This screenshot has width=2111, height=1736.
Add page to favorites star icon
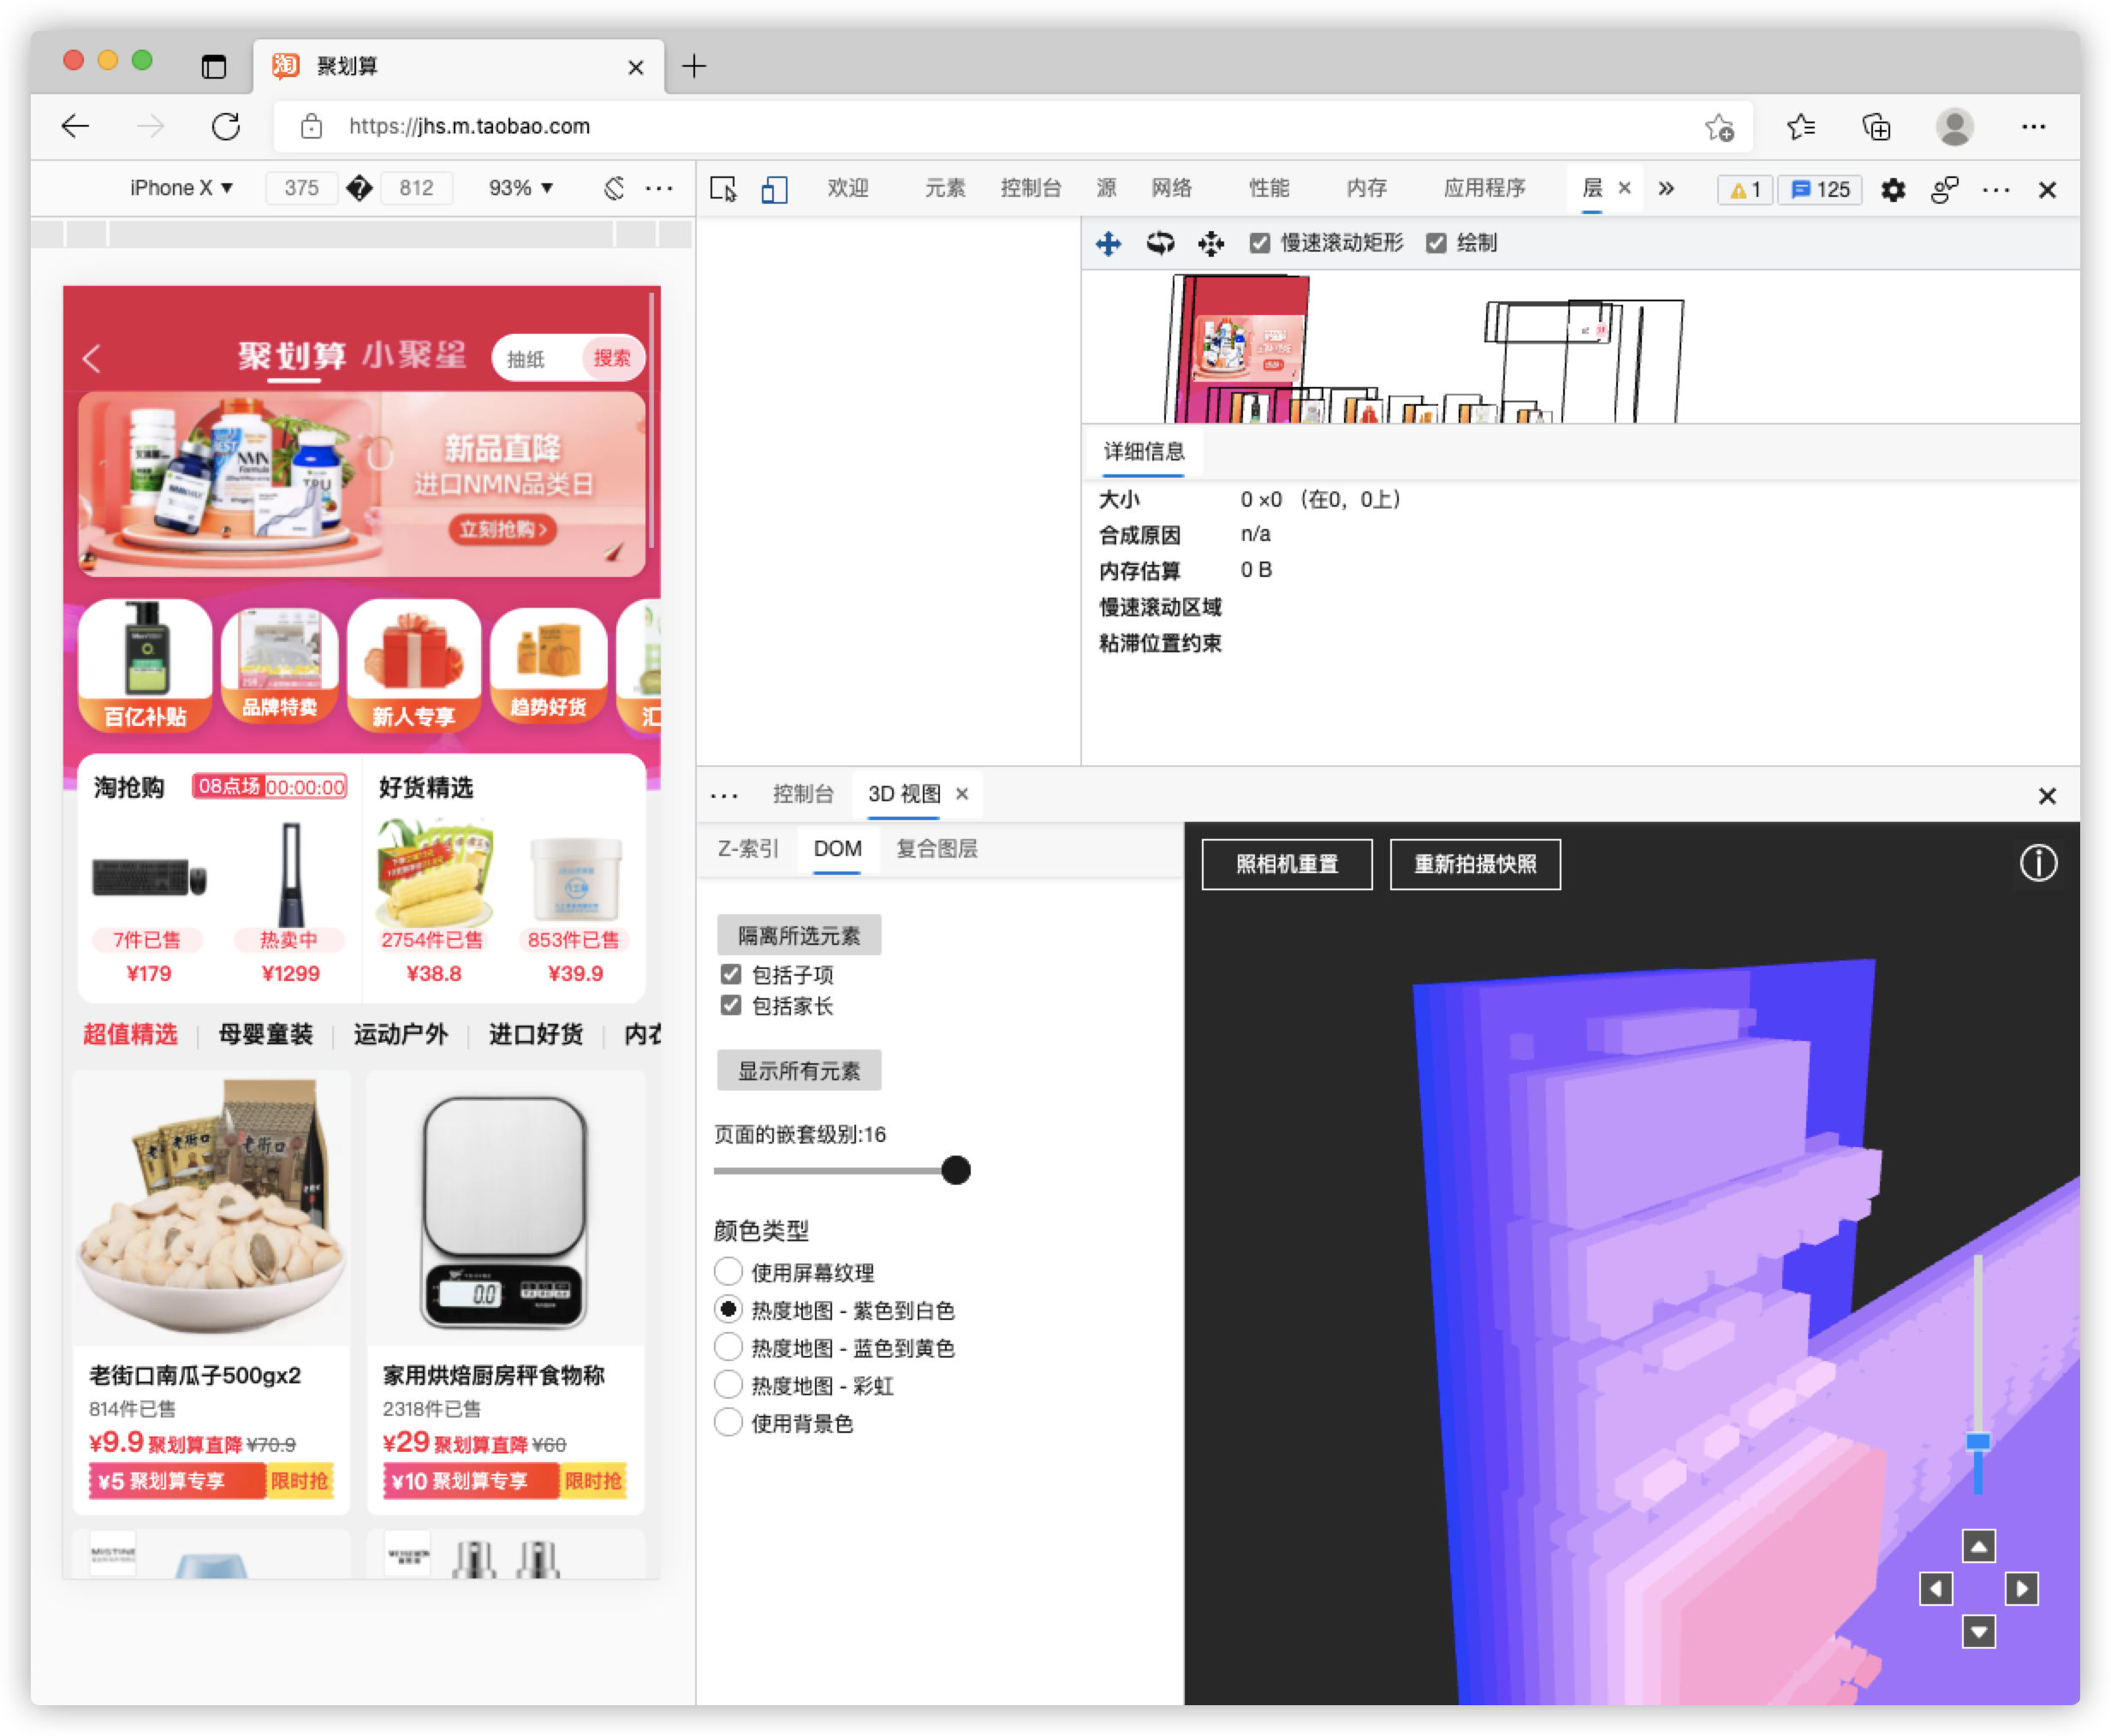tap(1719, 127)
